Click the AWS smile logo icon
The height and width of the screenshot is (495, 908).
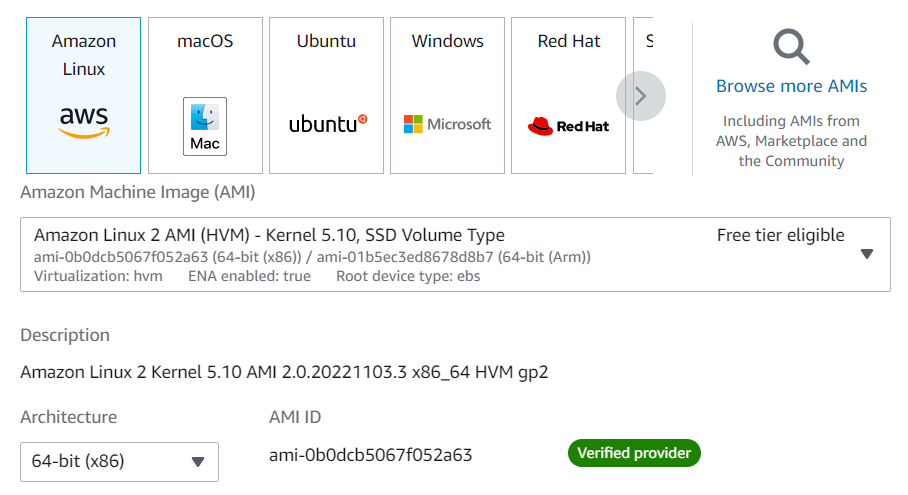pos(83,123)
